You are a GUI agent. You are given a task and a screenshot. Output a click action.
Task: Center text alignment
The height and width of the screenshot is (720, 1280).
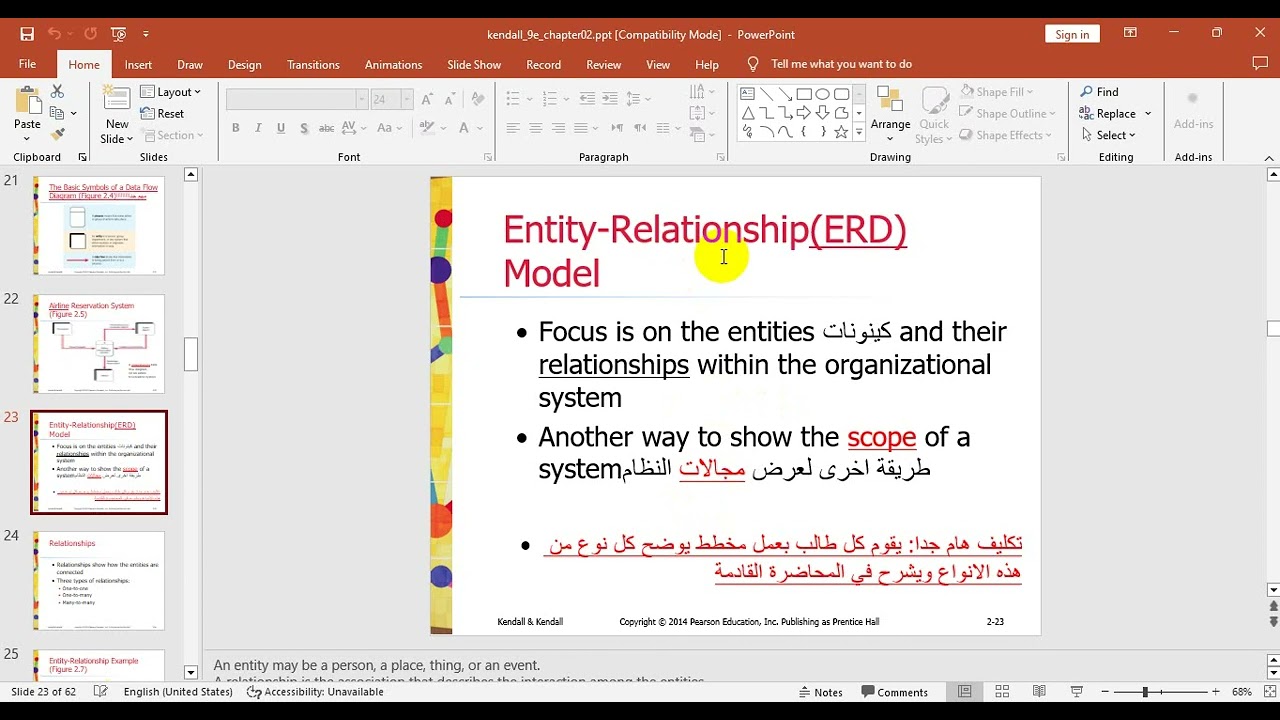(x=535, y=128)
